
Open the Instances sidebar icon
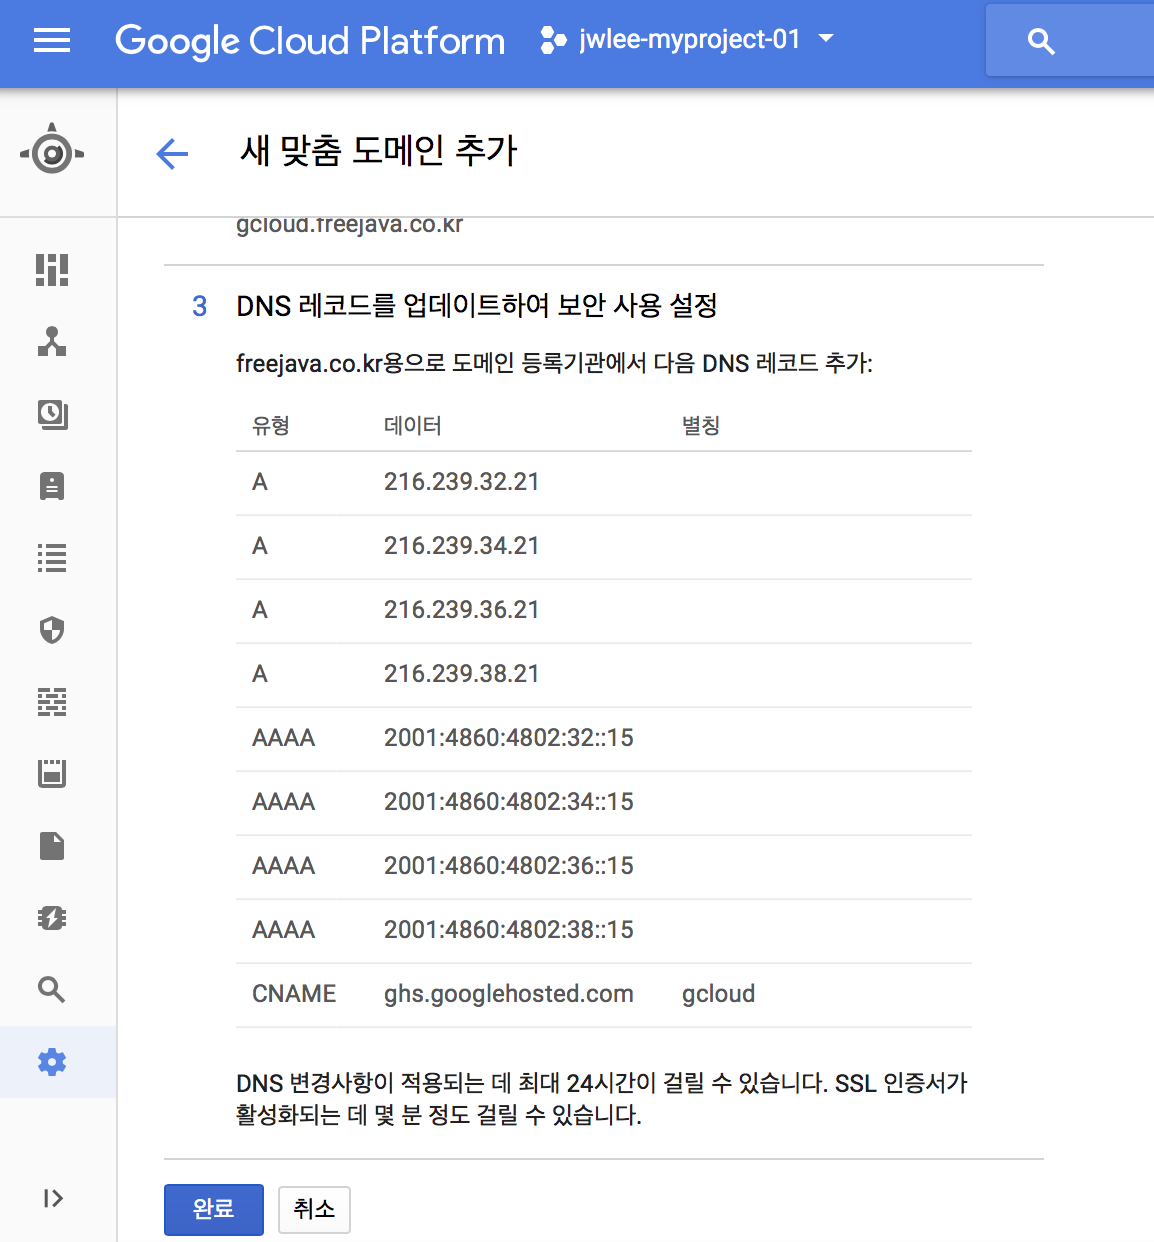pos(52,486)
